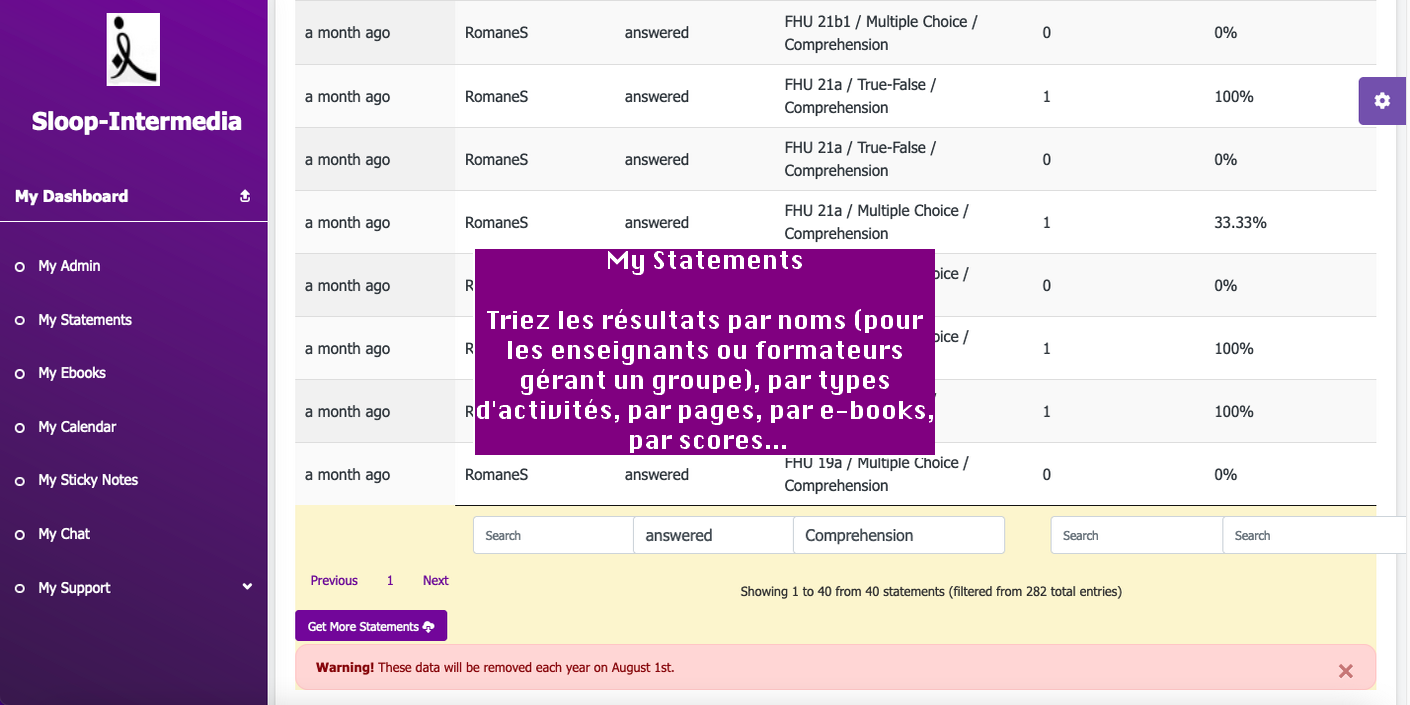This screenshot has height=705, width=1410.
Task: Open My Calendar in the sidebar
Action: pyautogui.click(x=77, y=427)
